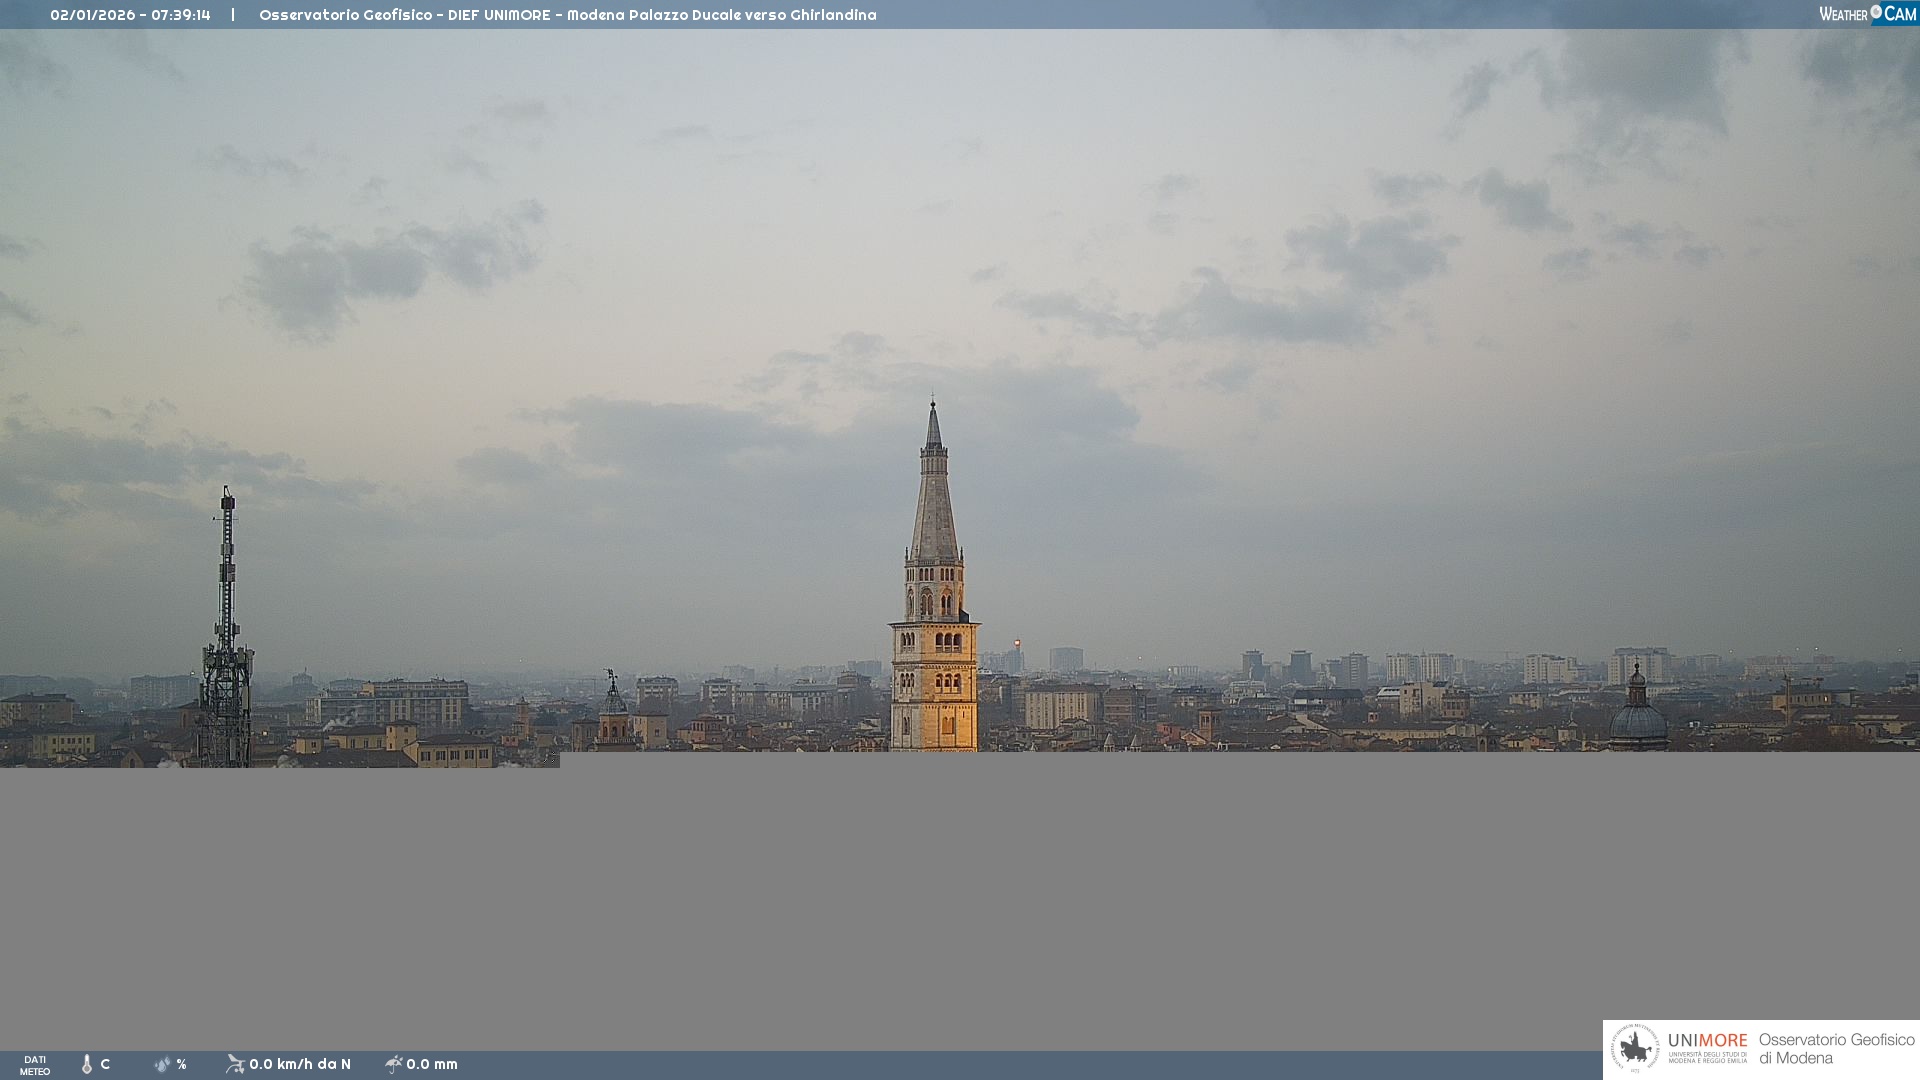The image size is (1920, 1080).
Task: Click the round UNIMORE university seal
Action: click(1635, 1049)
